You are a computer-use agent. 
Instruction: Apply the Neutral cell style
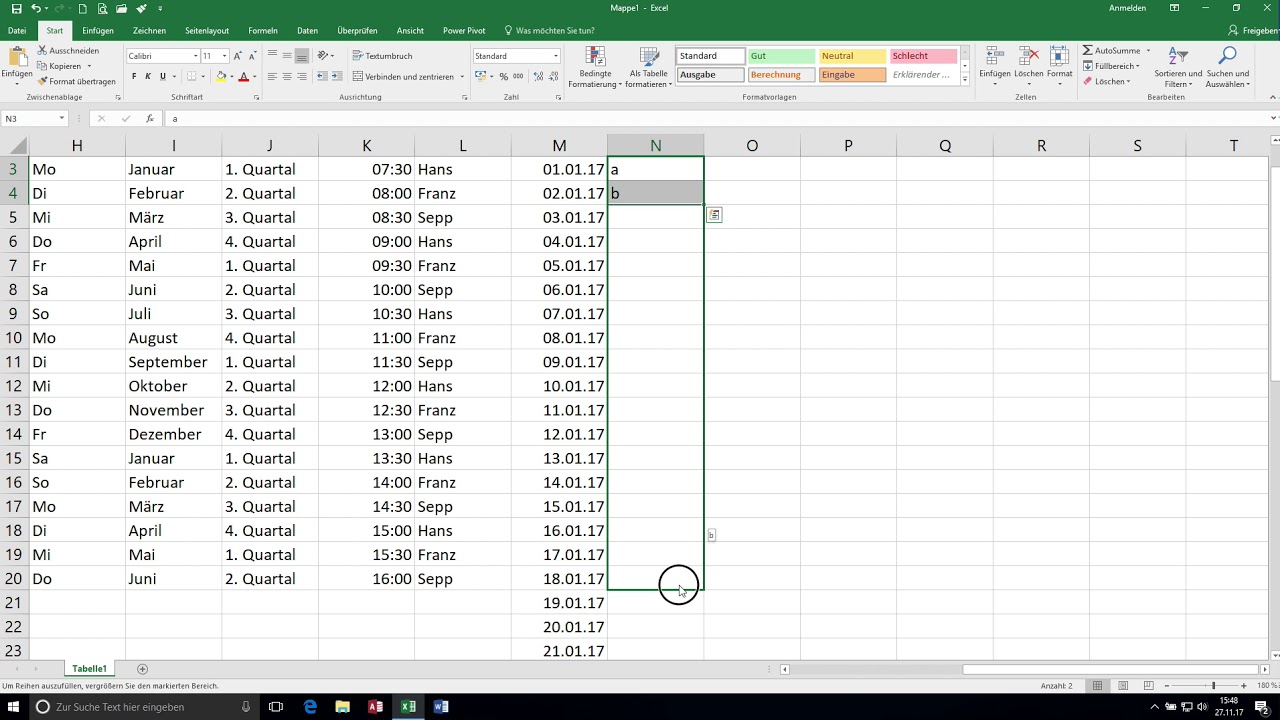tap(851, 56)
